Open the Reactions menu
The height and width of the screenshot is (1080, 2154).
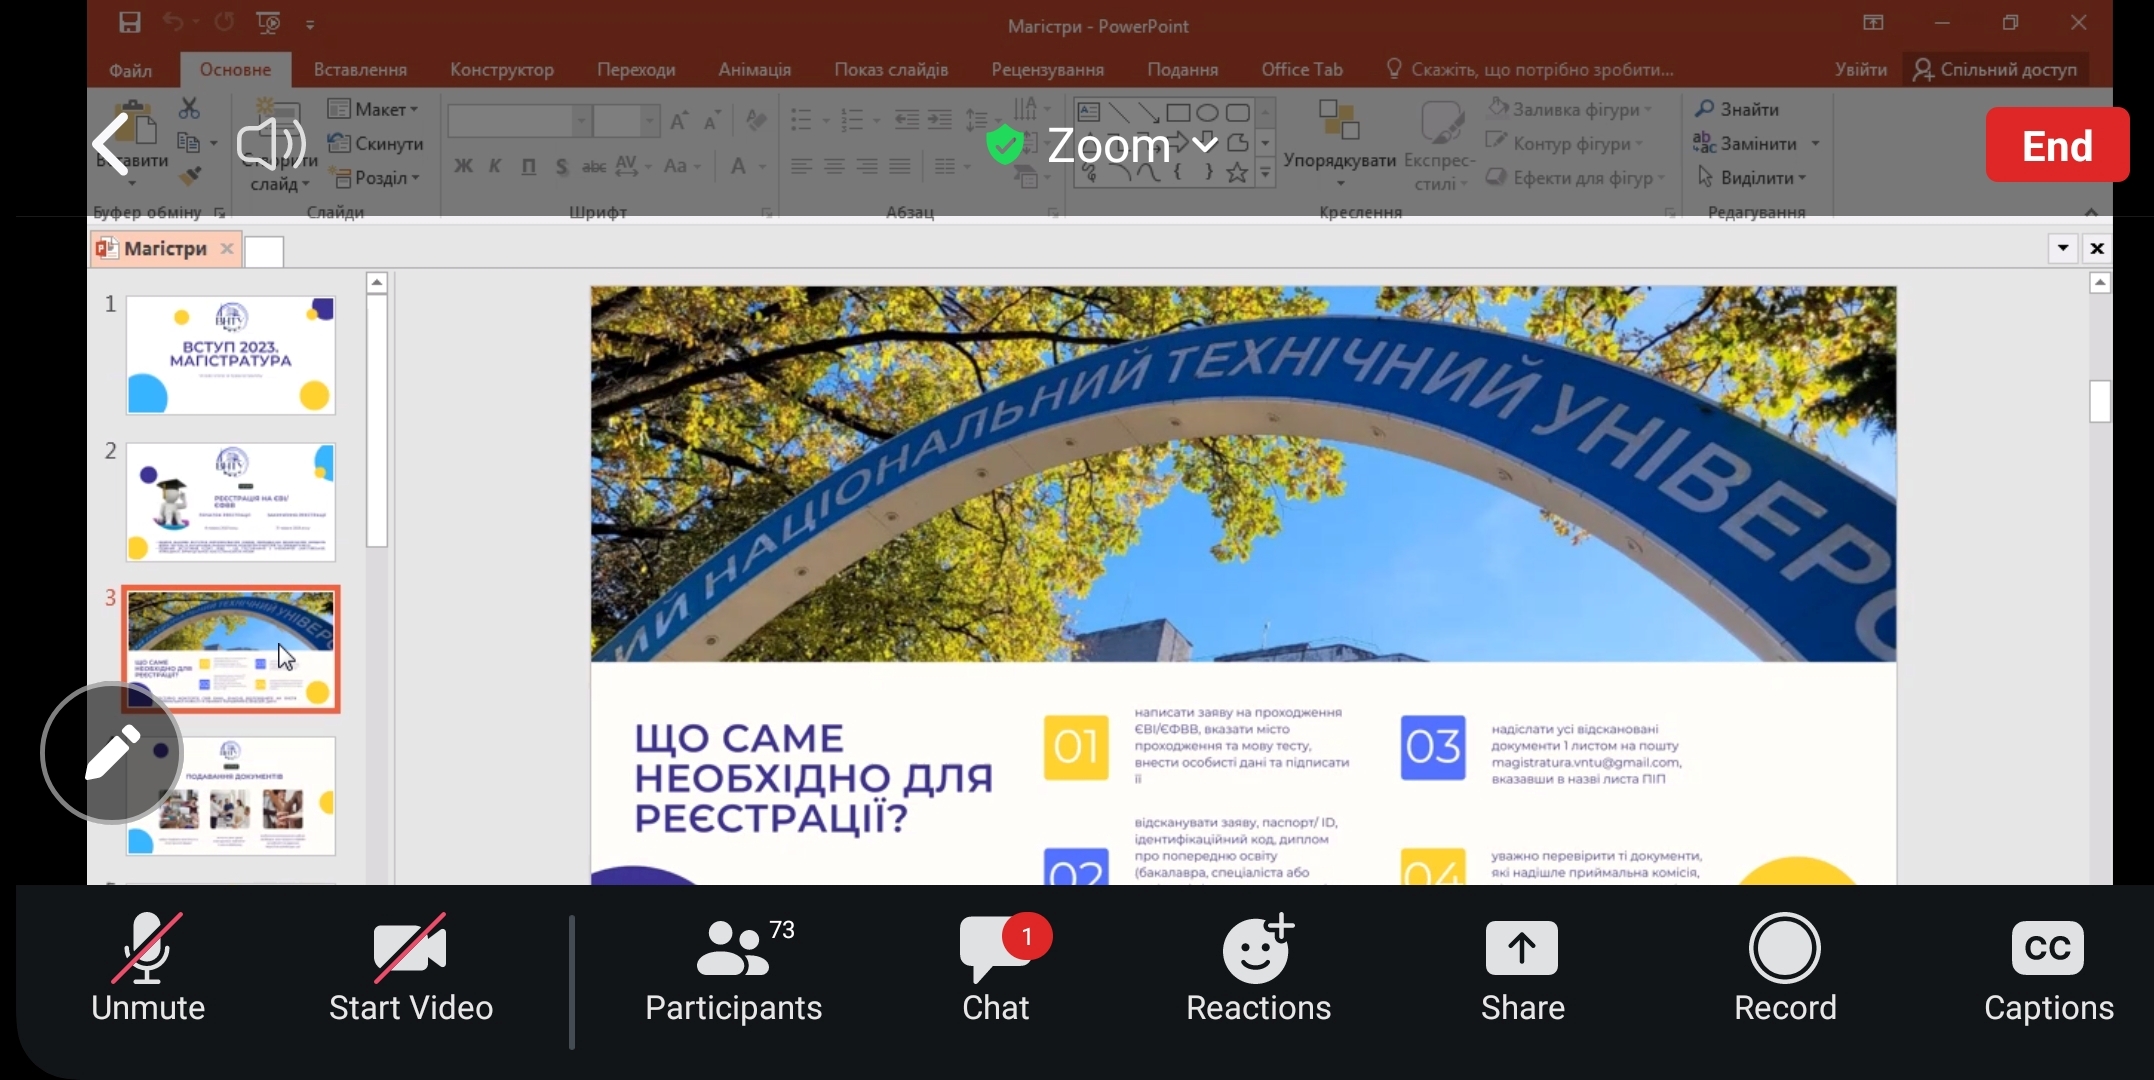pos(1258,970)
